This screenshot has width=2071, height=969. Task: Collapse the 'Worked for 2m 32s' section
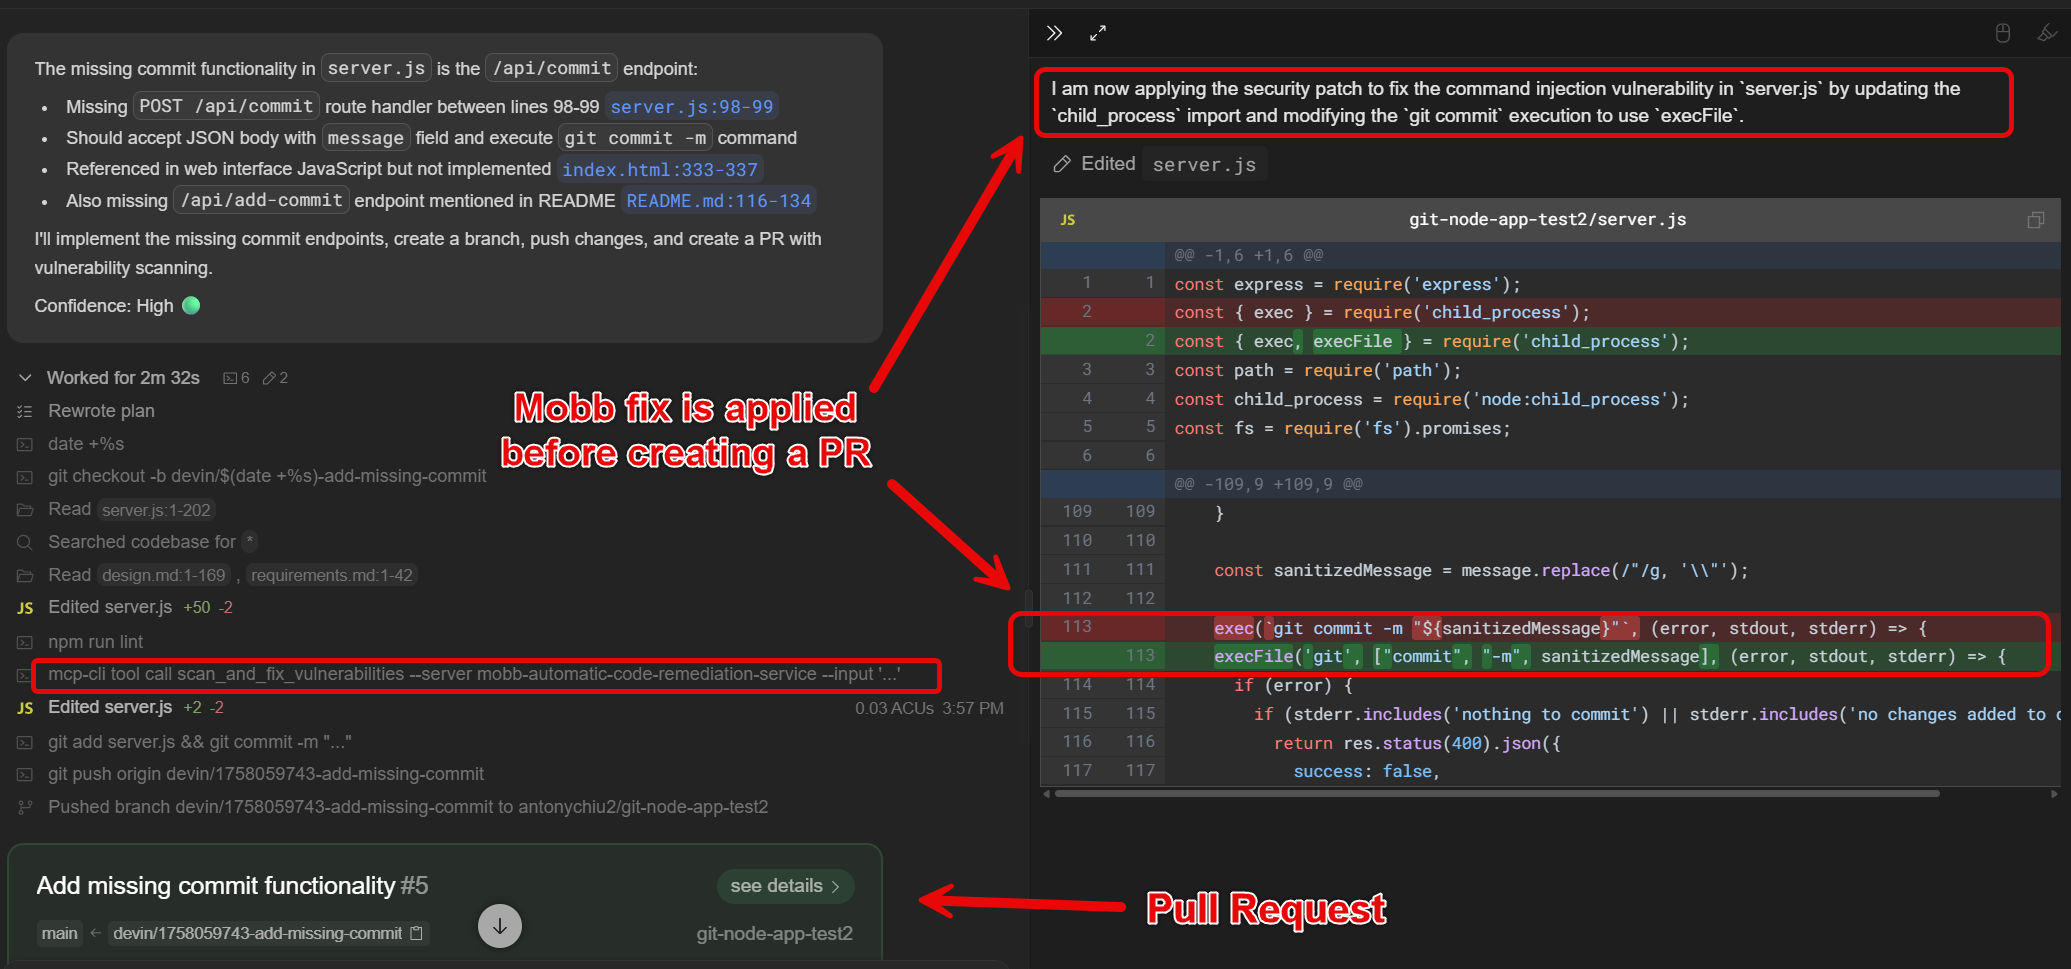click(25, 378)
